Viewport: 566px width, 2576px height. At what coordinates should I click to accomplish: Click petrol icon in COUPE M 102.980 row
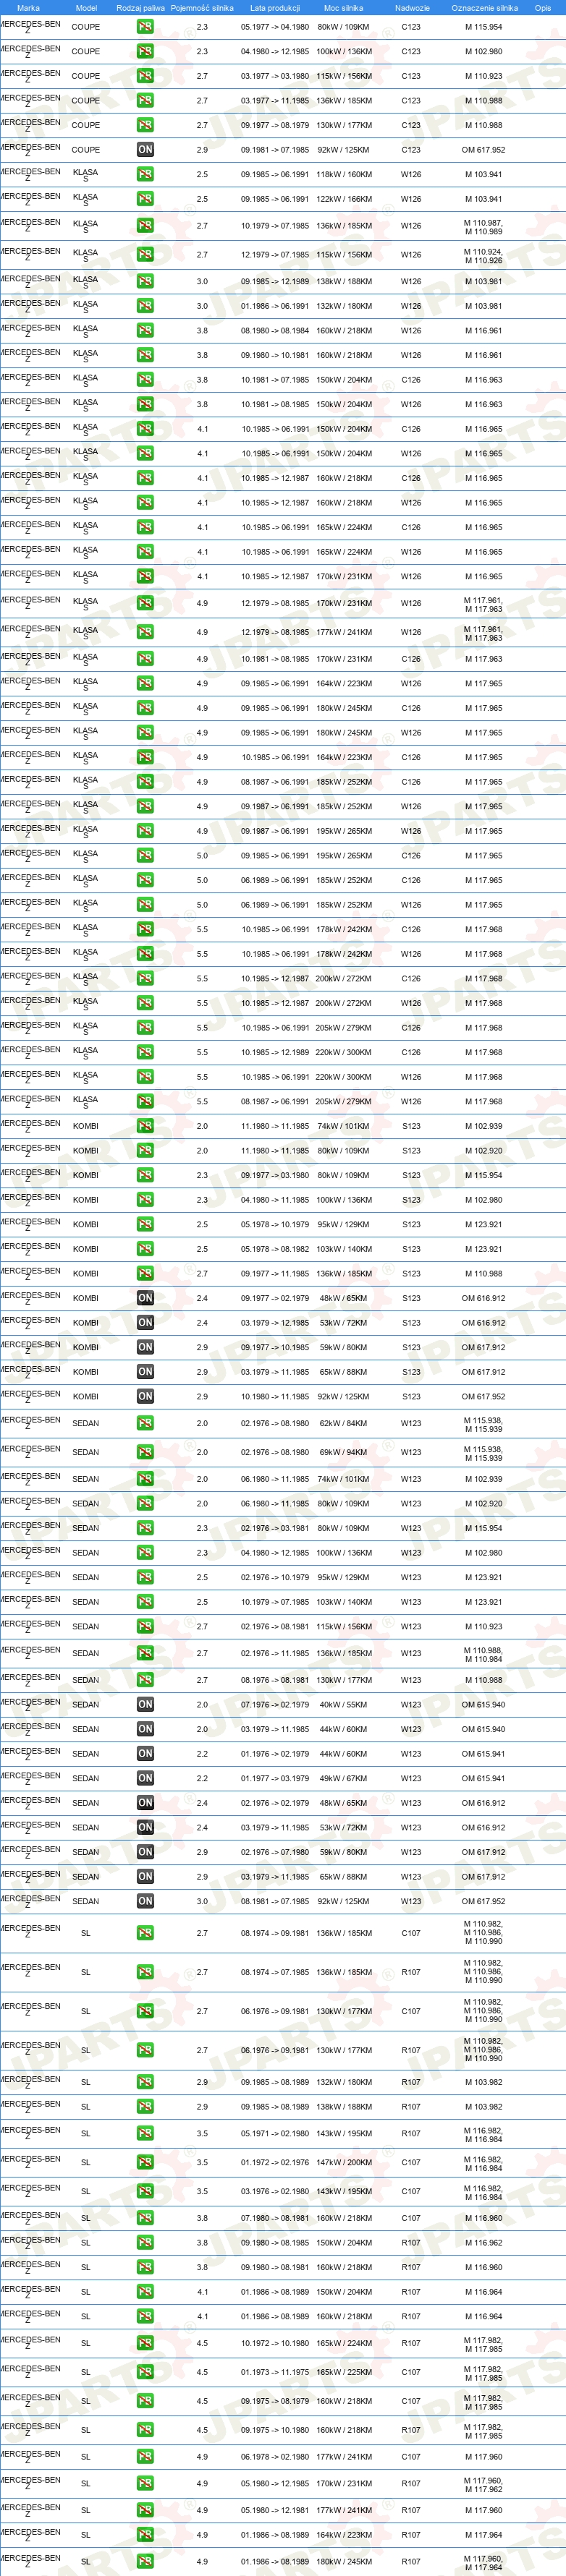145,51
